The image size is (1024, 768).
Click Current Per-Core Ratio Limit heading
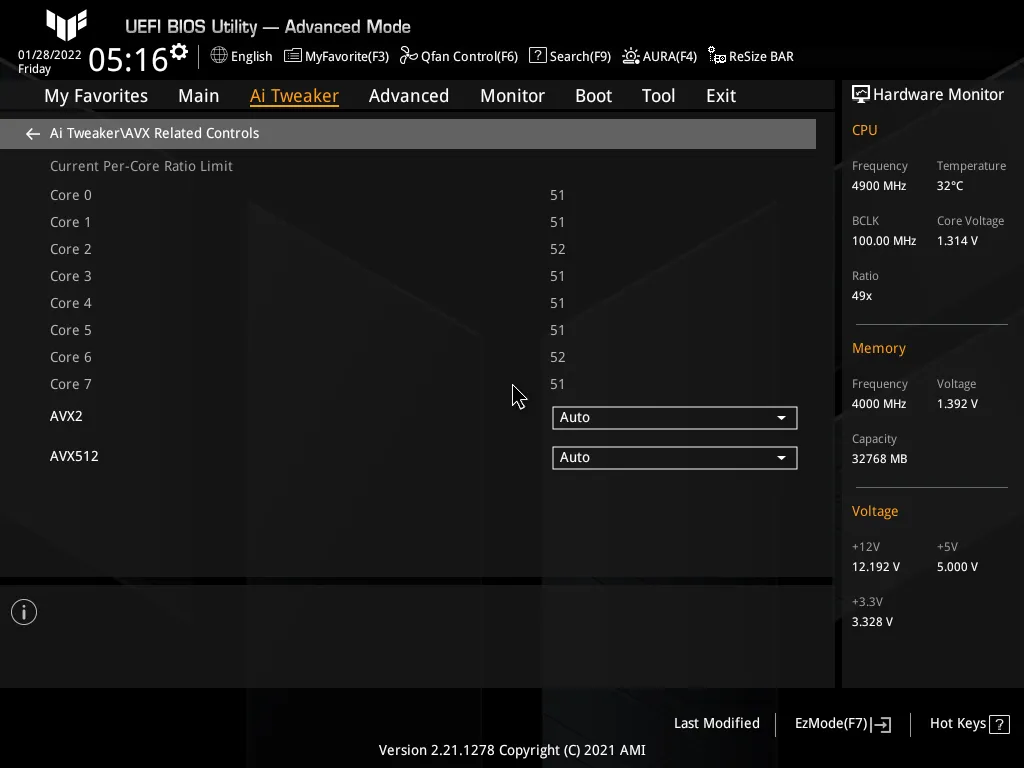pyautogui.click(x=141, y=167)
